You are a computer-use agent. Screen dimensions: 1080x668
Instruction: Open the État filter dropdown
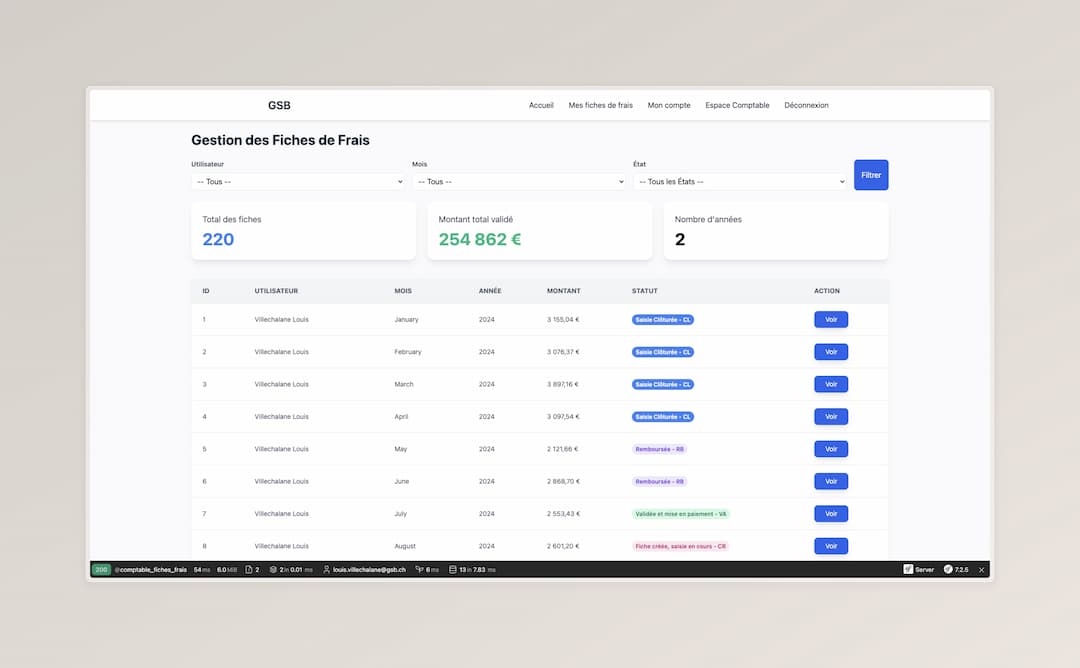[x=740, y=182]
